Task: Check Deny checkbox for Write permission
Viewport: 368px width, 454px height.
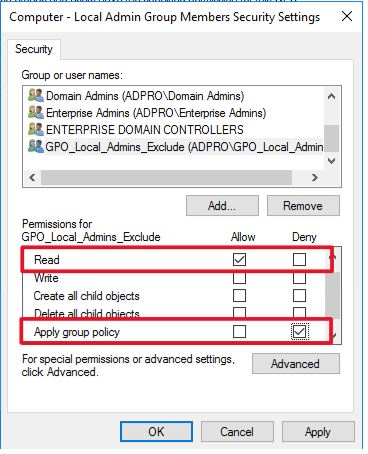Action: [299, 278]
